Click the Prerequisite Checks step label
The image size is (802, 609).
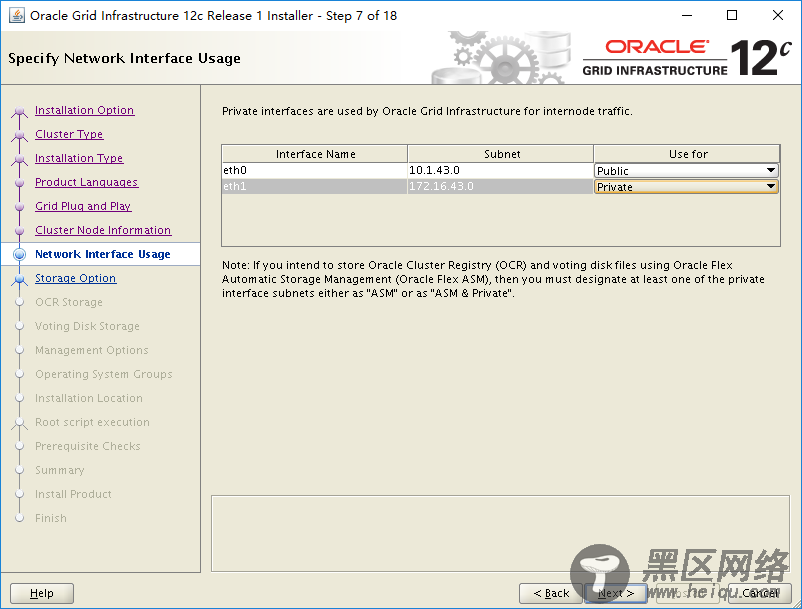(x=88, y=446)
